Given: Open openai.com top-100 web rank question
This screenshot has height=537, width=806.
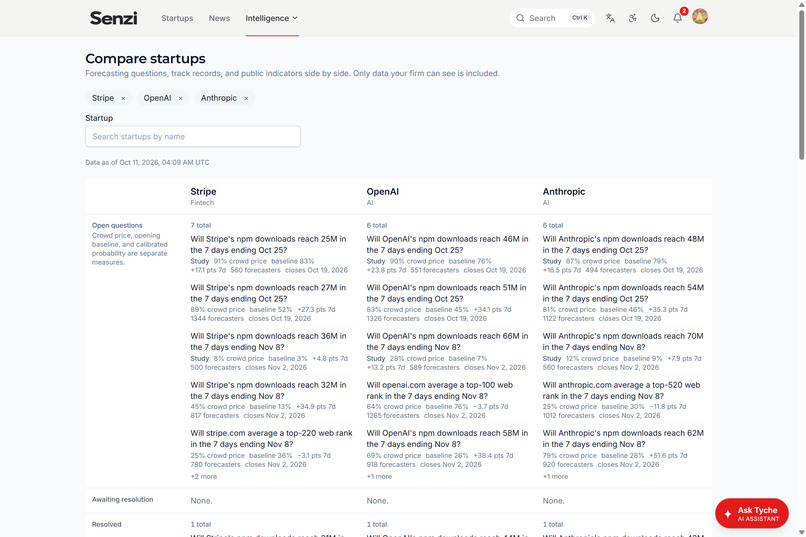Looking at the screenshot, I should pos(439,391).
